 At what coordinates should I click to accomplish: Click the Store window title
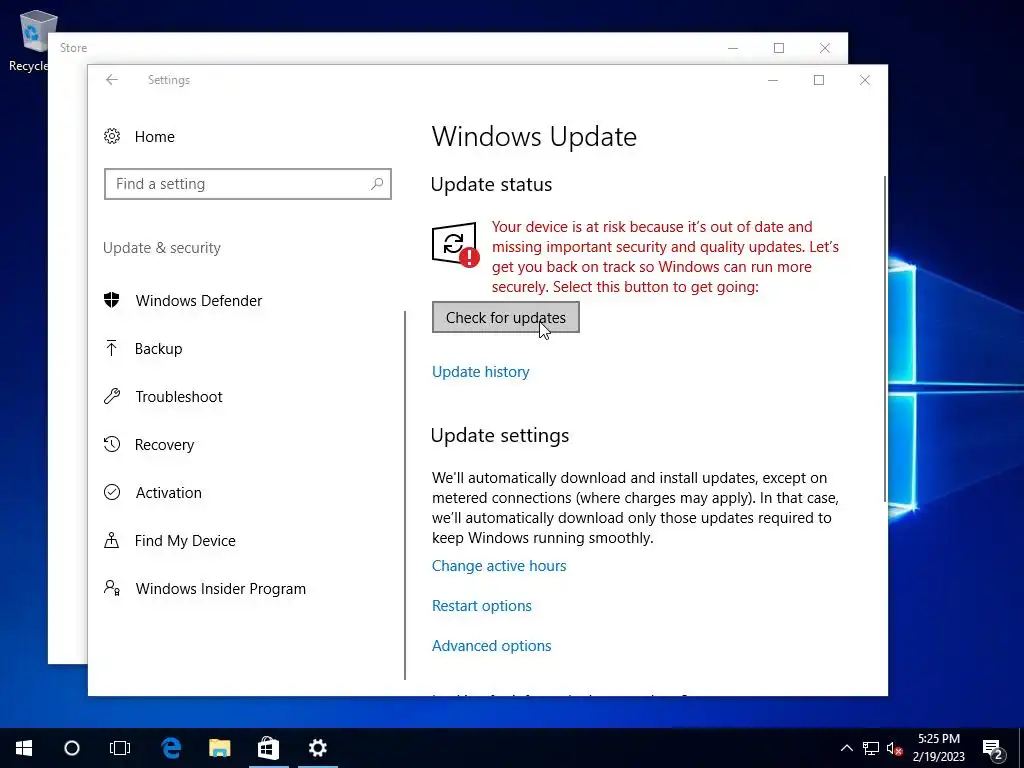pos(73,48)
